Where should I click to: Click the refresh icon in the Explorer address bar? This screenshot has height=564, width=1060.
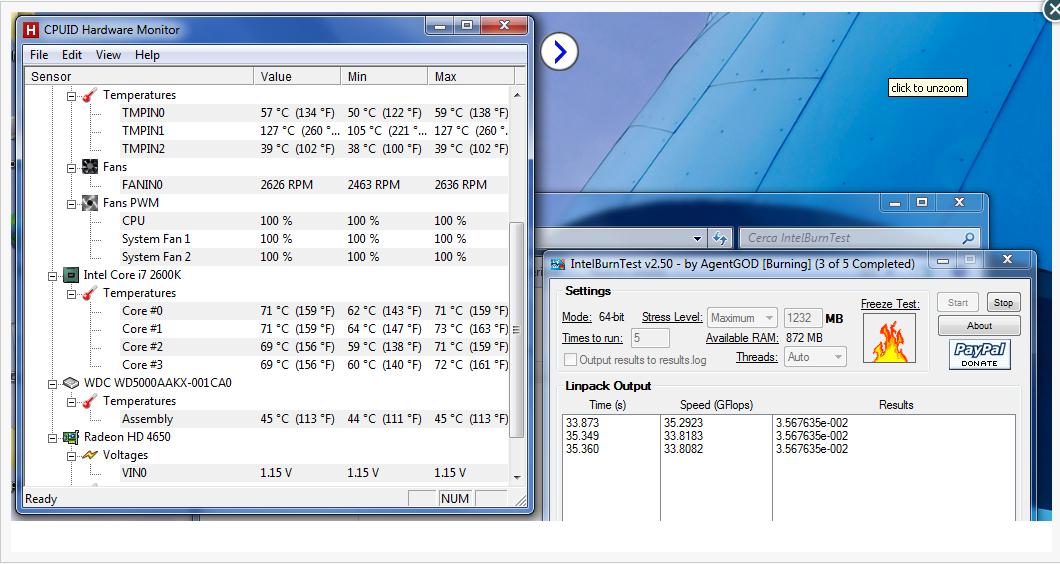pos(720,238)
